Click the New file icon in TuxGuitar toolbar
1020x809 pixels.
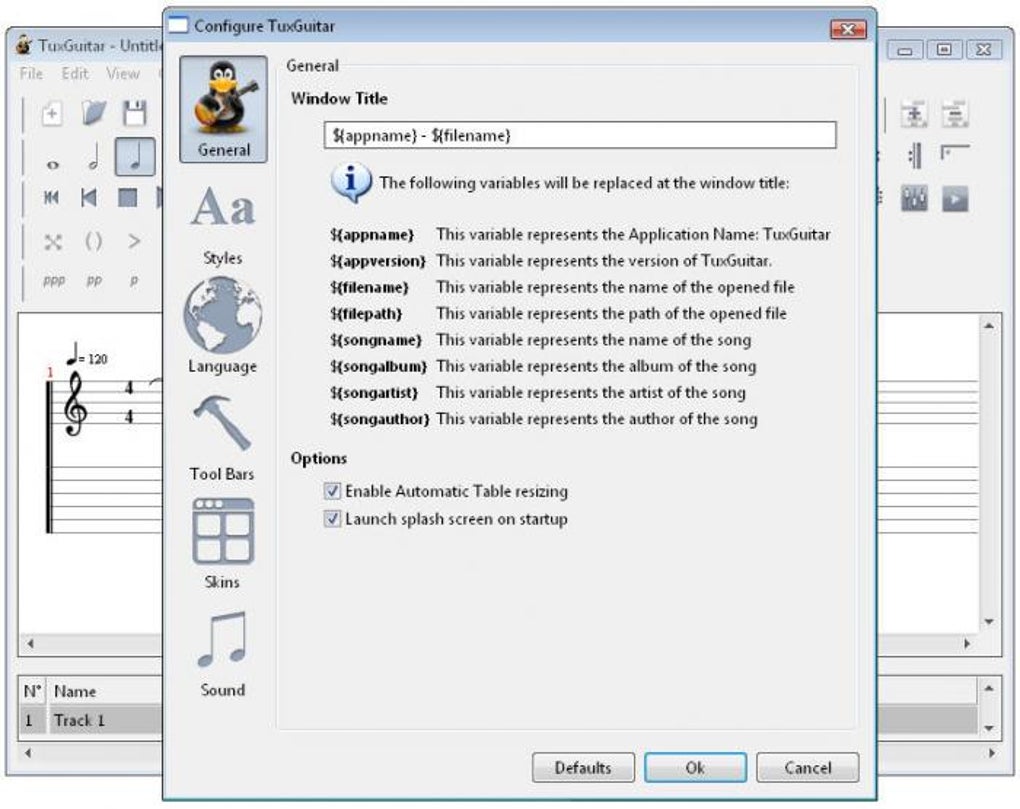click(x=52, y=114)
